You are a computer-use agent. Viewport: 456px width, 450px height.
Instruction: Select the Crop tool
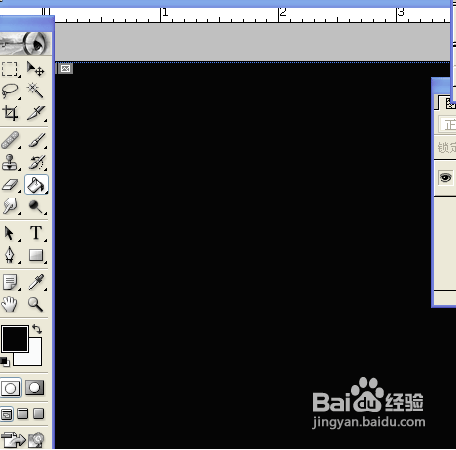(10, 113)
